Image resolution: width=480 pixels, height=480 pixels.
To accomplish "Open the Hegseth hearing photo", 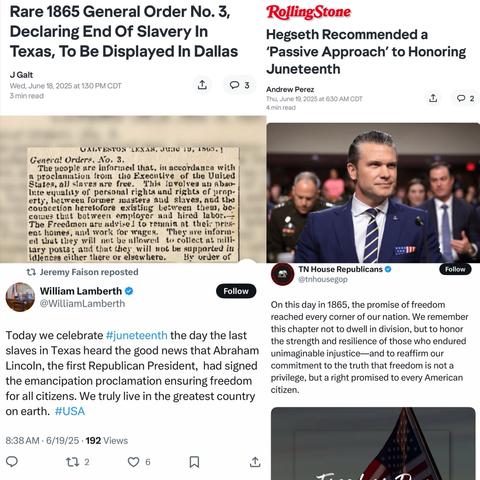I will [373, 193].
